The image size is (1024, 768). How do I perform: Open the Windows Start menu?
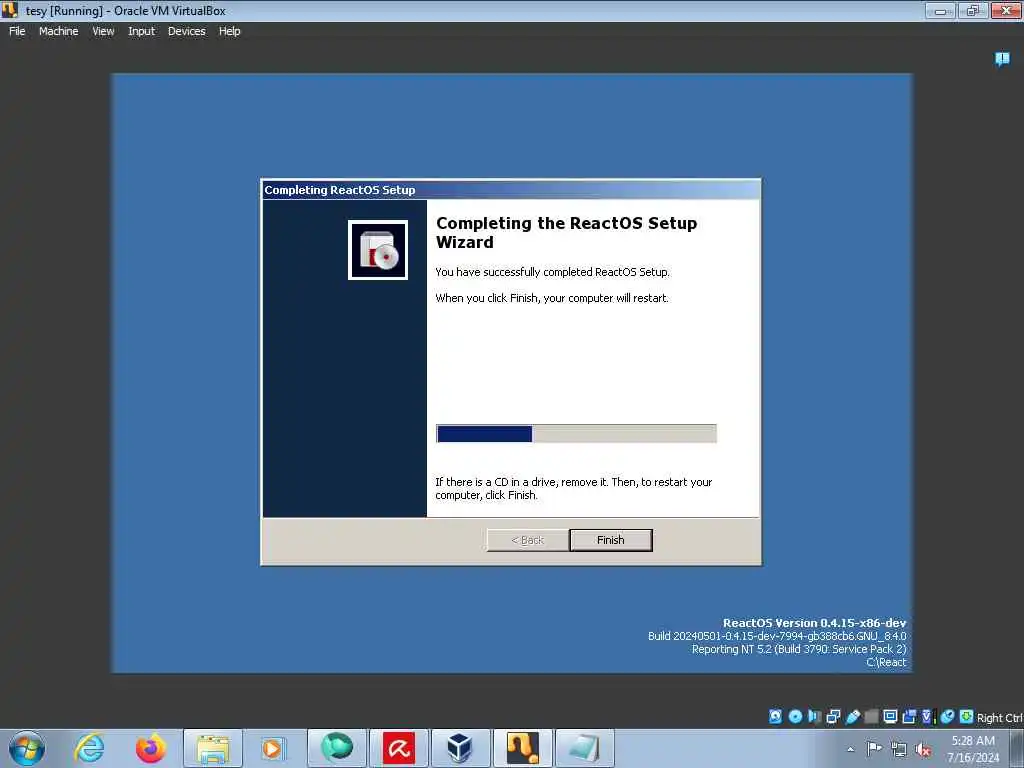pyautogui.click(x=27, y=748)
